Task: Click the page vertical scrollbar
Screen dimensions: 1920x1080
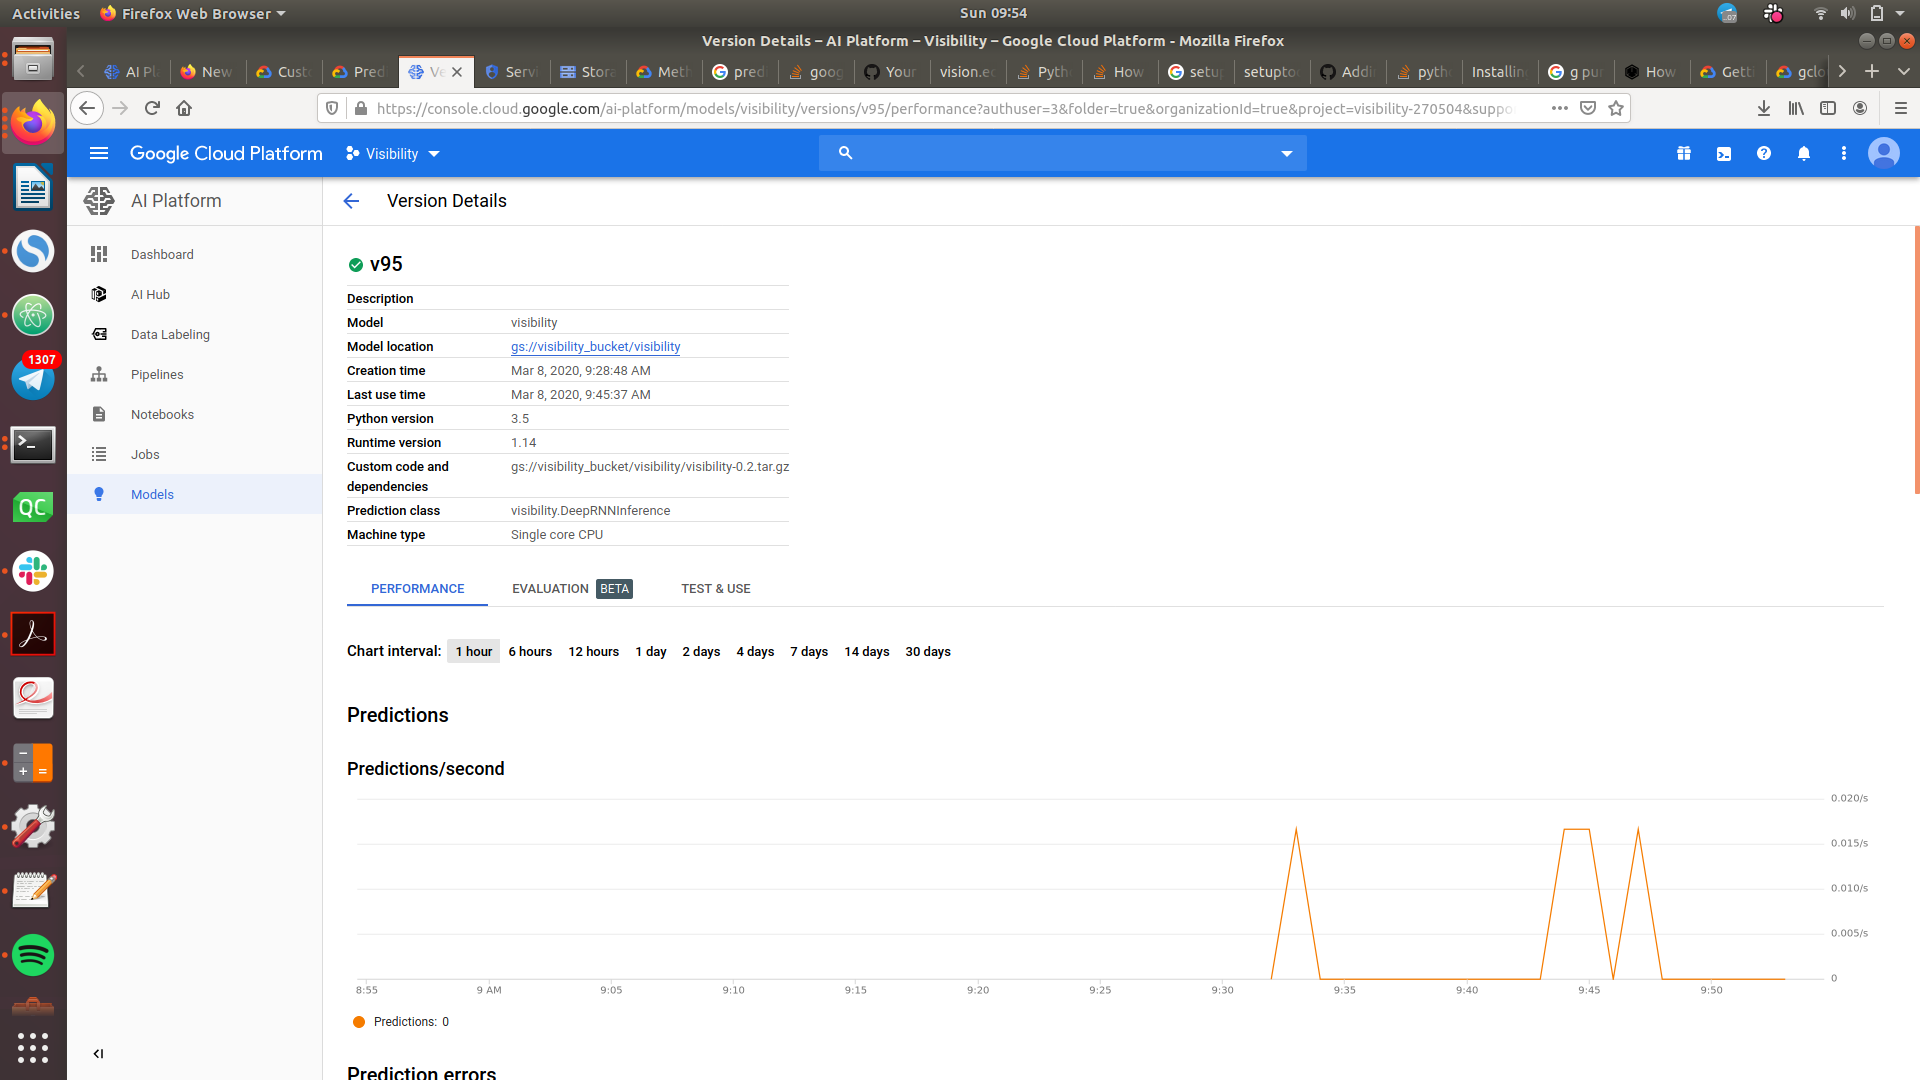Action: click(x=1916, y=360)
